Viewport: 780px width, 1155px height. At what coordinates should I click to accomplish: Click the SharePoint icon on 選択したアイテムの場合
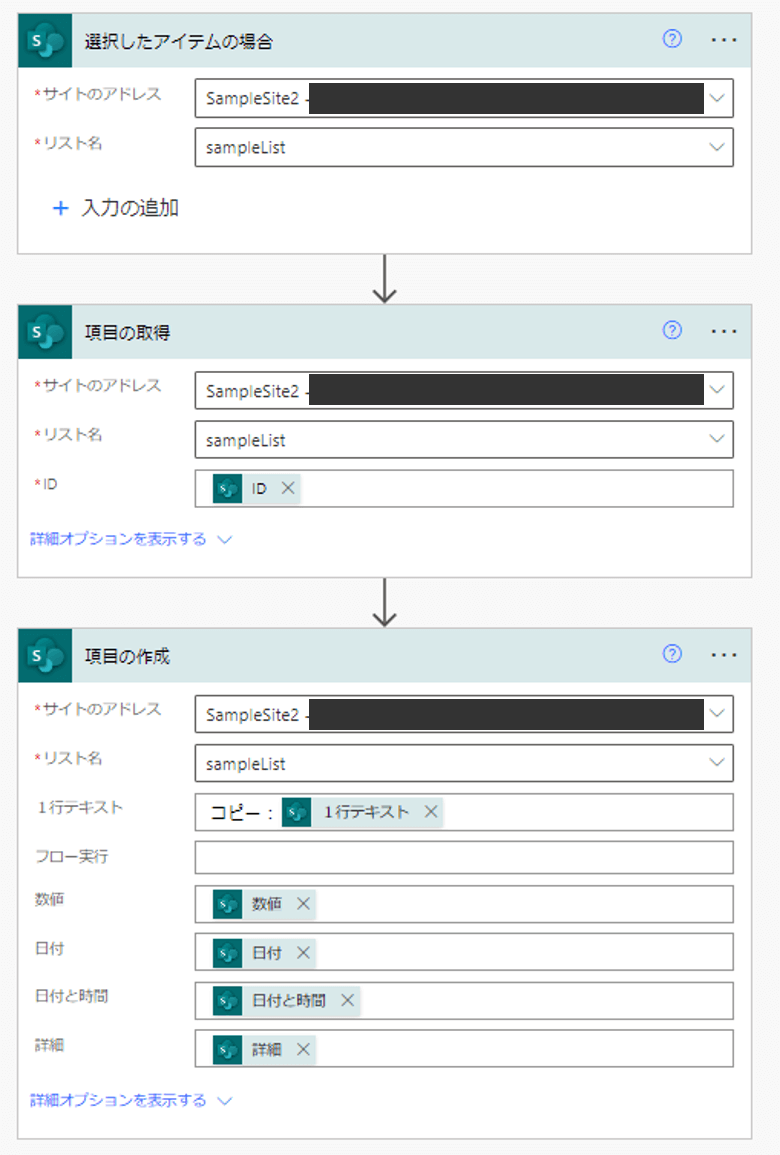(44, 40)
